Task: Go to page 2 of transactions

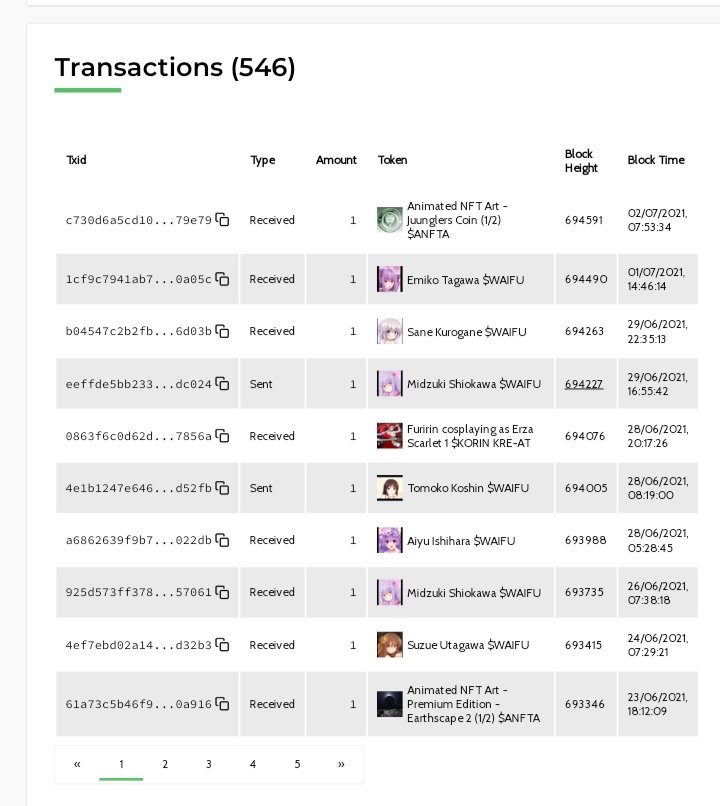Action: click(x=165, y=764)
